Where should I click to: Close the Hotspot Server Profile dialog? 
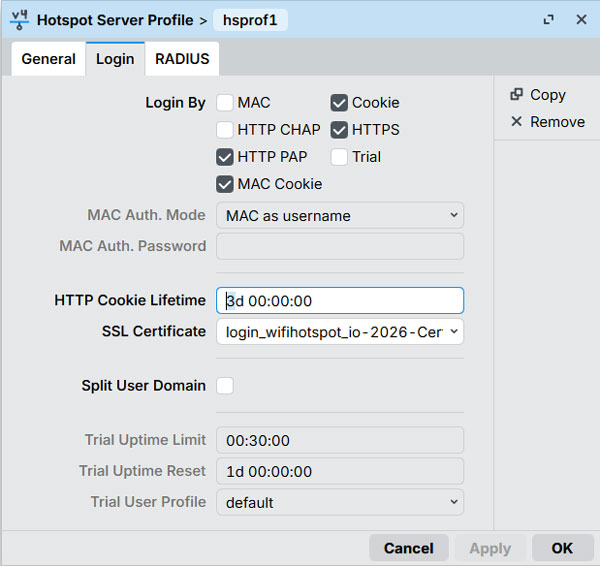[x=581, y=19]
